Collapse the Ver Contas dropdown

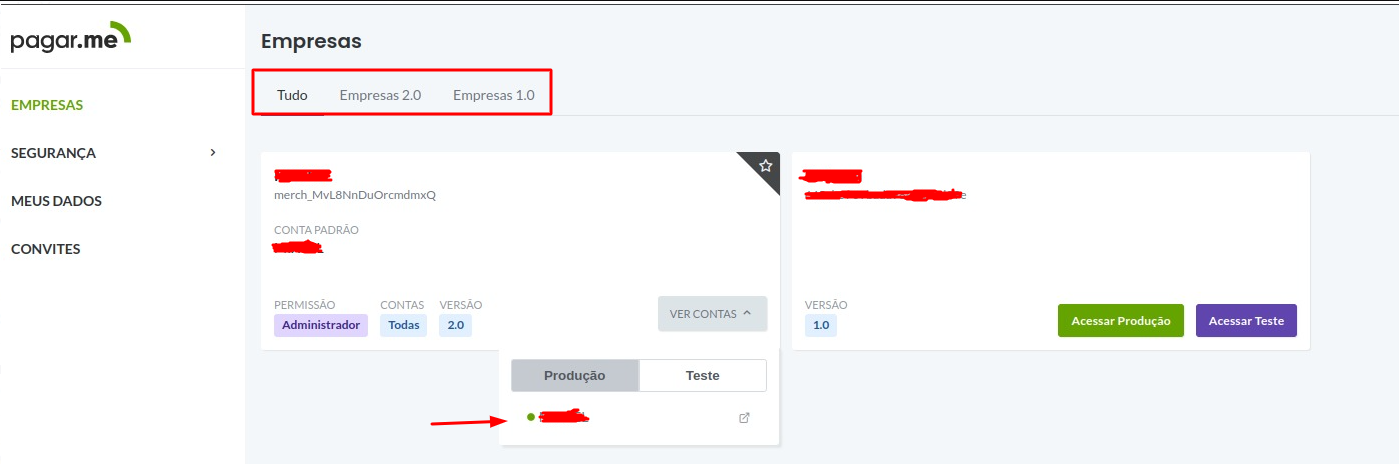pyautogui.click(x=712, y=314)
